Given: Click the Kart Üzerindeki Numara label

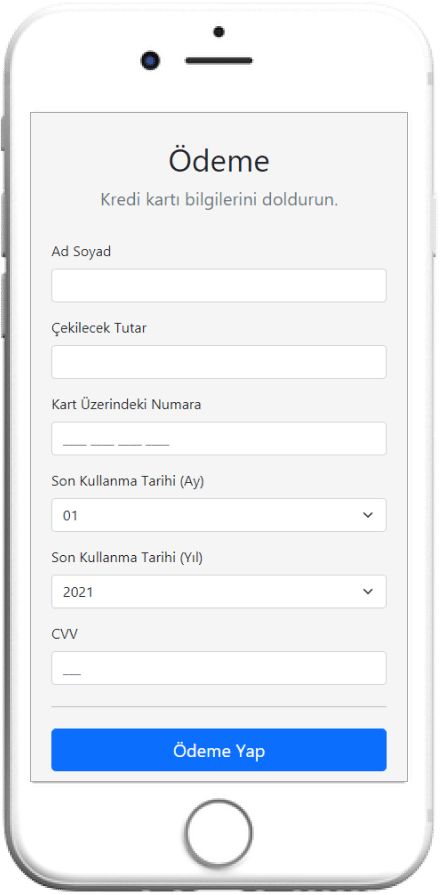Looking at the screenshot, I should [126, 405].
